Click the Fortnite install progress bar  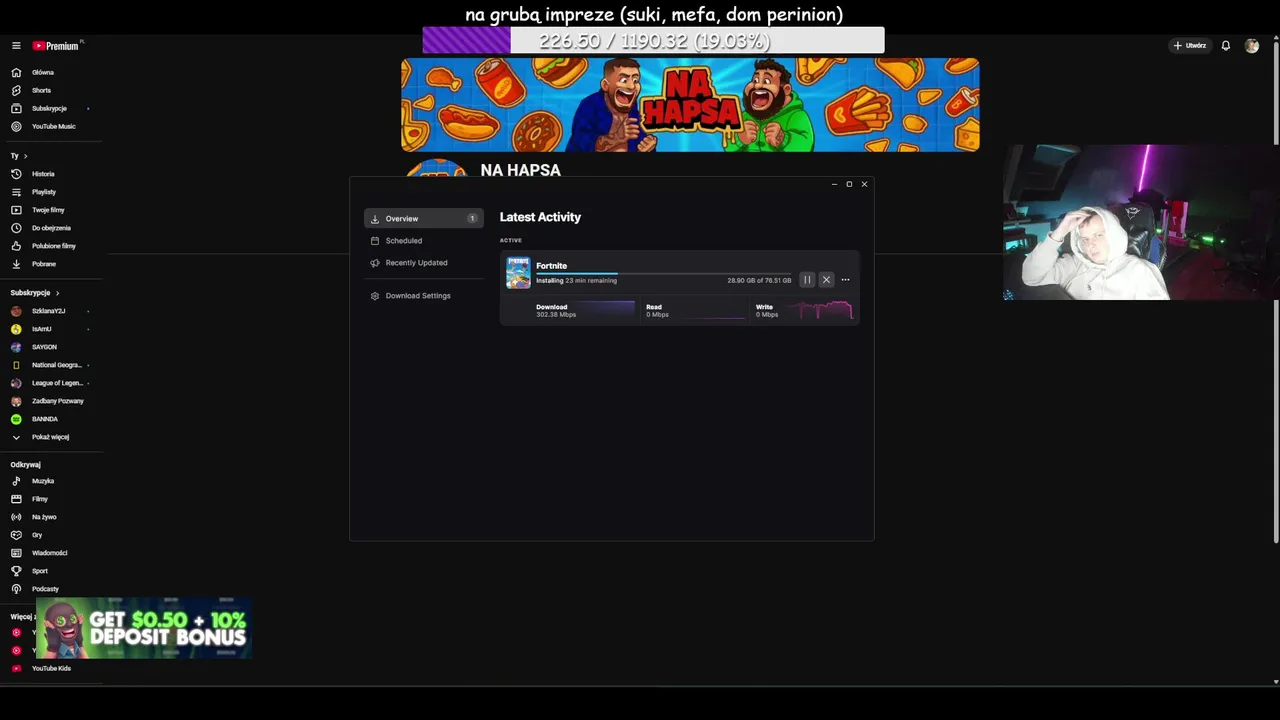click(664, 273)
